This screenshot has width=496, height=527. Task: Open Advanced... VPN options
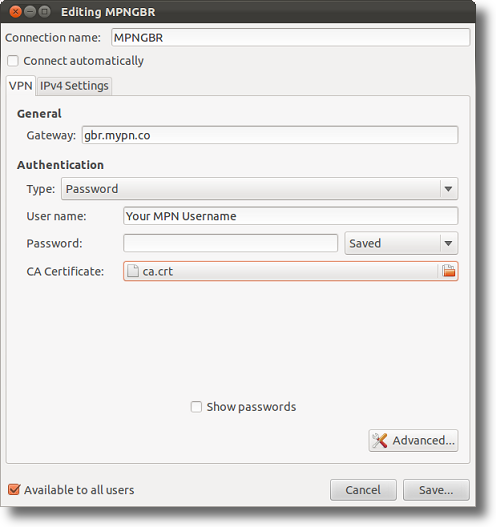tap(413, 440)
